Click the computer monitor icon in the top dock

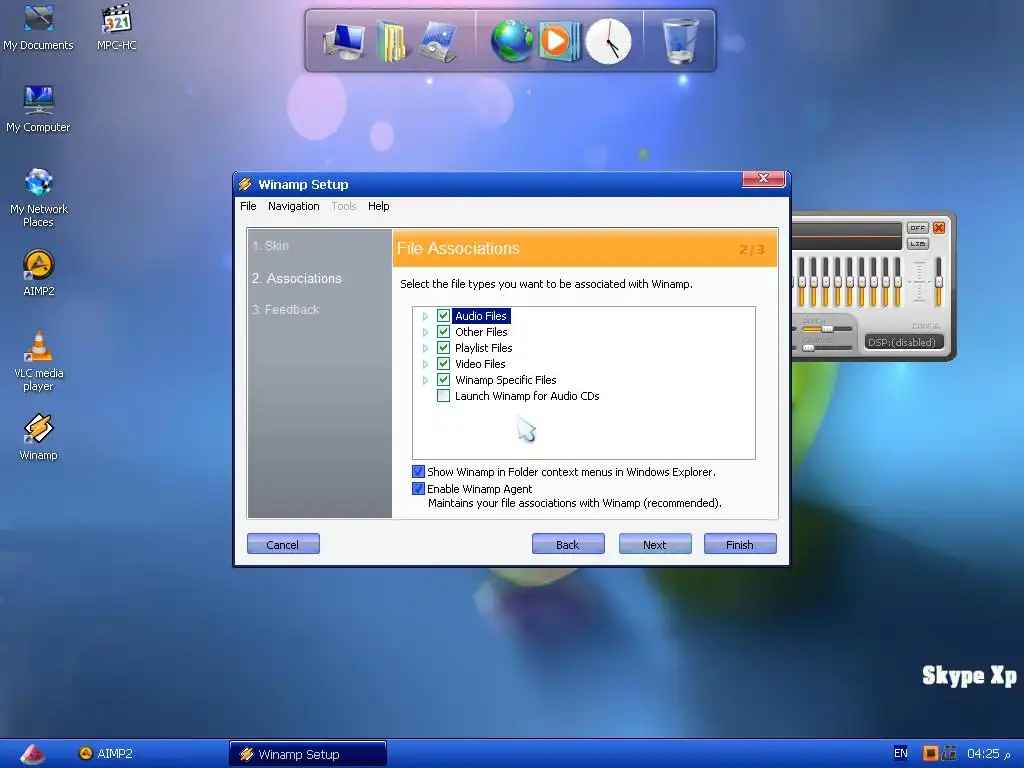[344, 41]
